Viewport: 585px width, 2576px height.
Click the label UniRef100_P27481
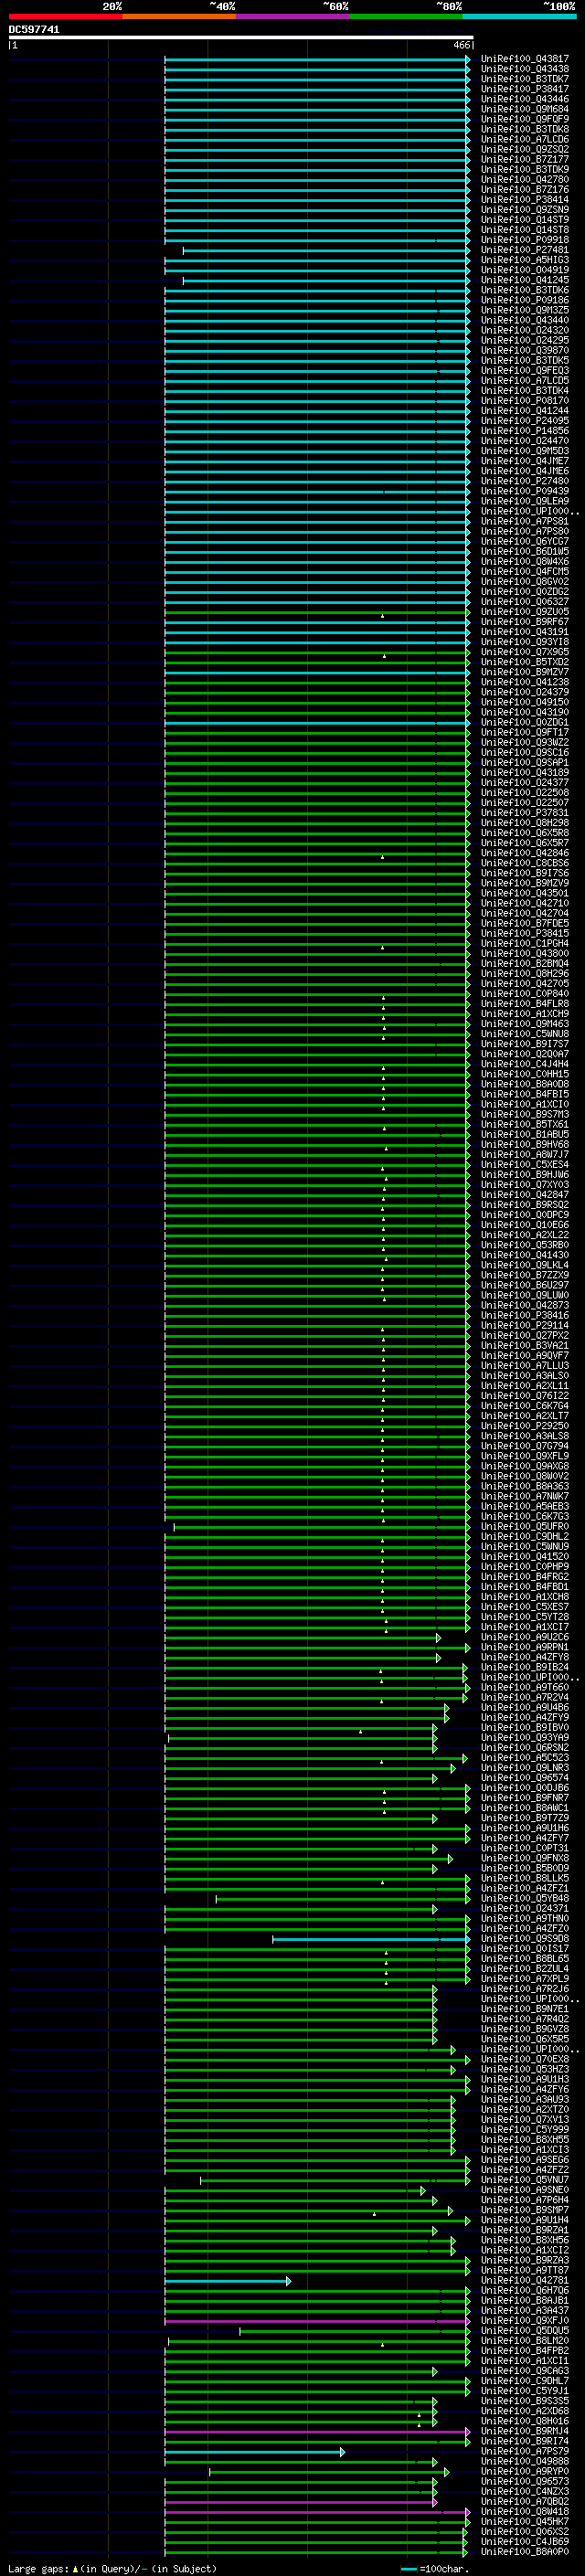(525, 250)
